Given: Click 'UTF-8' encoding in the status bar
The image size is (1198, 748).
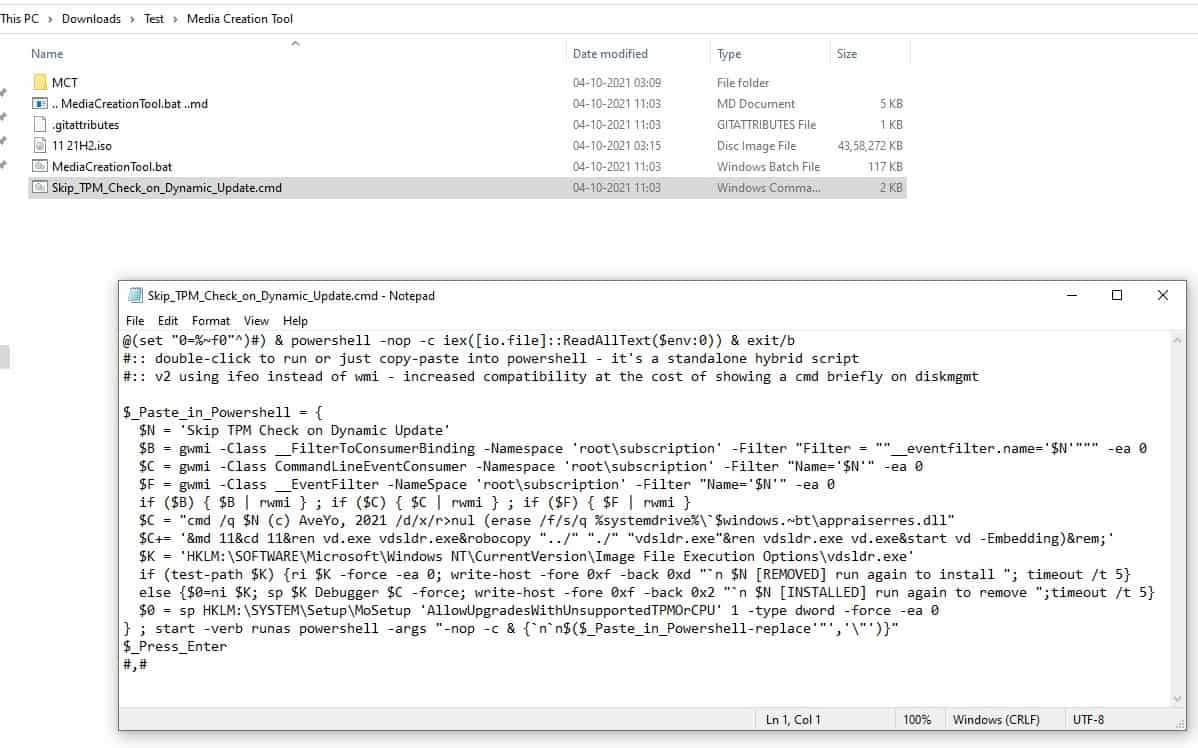Looking at the screenshot, I should (x=1088, y=720).
